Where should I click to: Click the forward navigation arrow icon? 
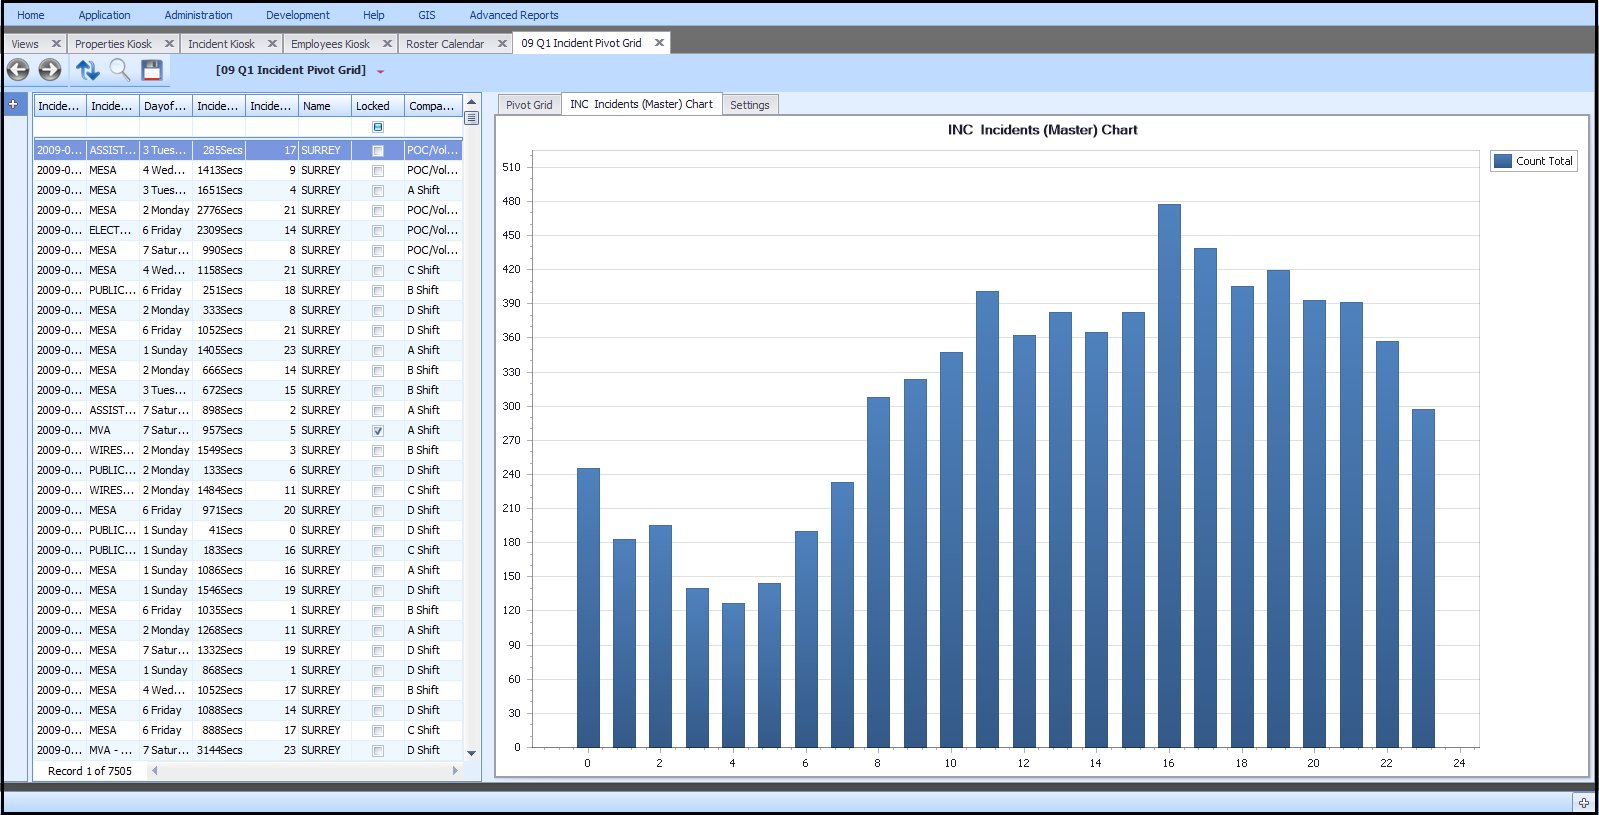[x=50, y=70]
